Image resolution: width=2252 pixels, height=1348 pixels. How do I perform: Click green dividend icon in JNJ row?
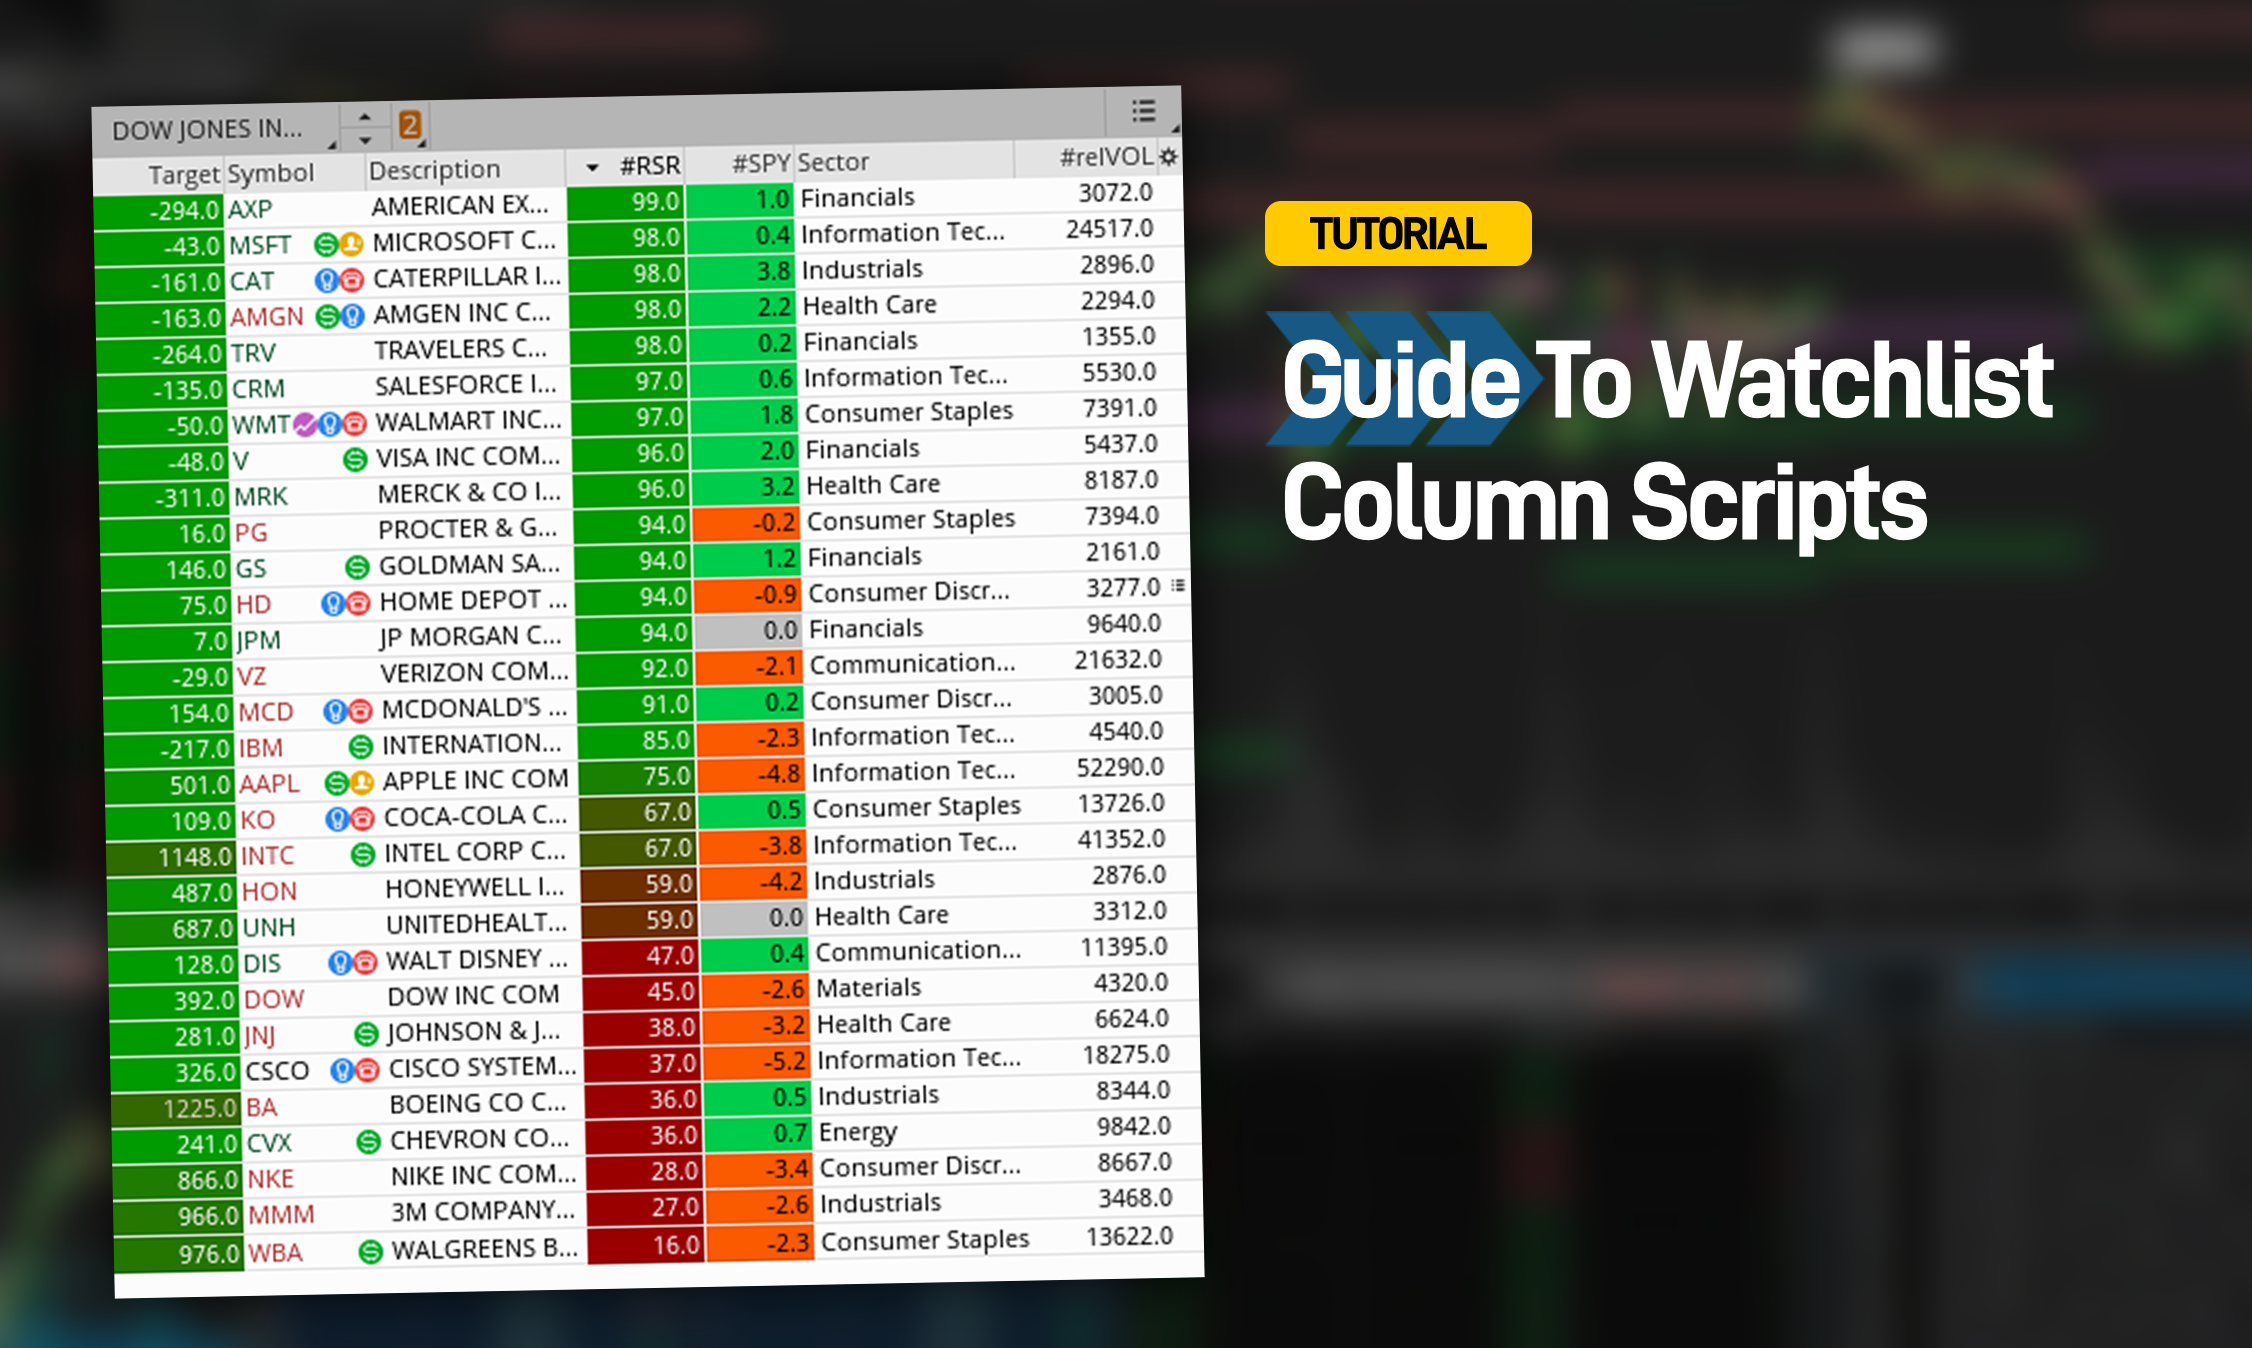367,1034
